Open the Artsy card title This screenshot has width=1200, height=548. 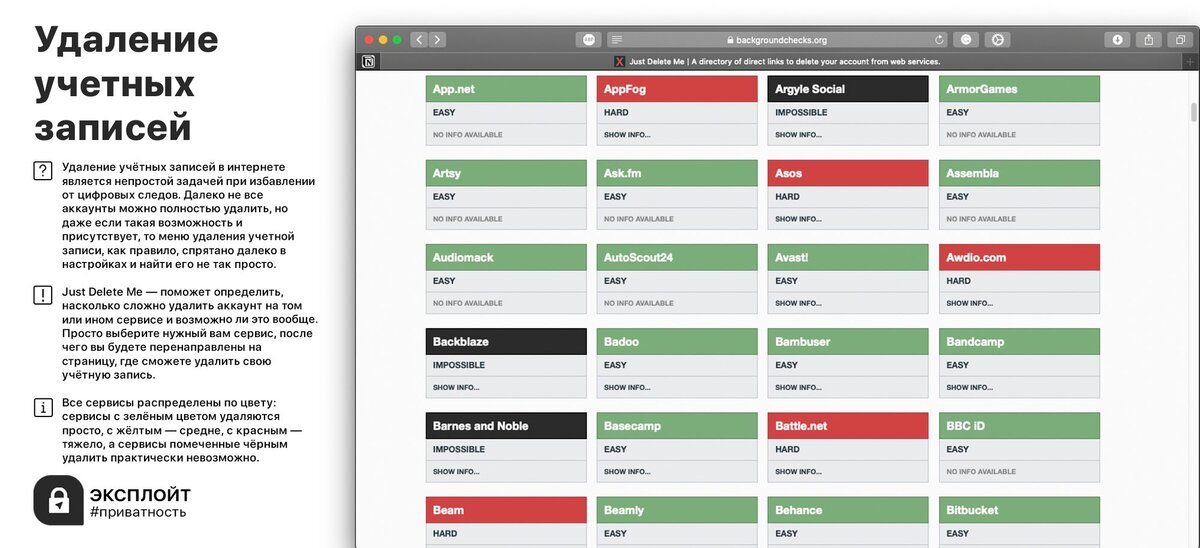pyautogui.click(x=506, y=173)
